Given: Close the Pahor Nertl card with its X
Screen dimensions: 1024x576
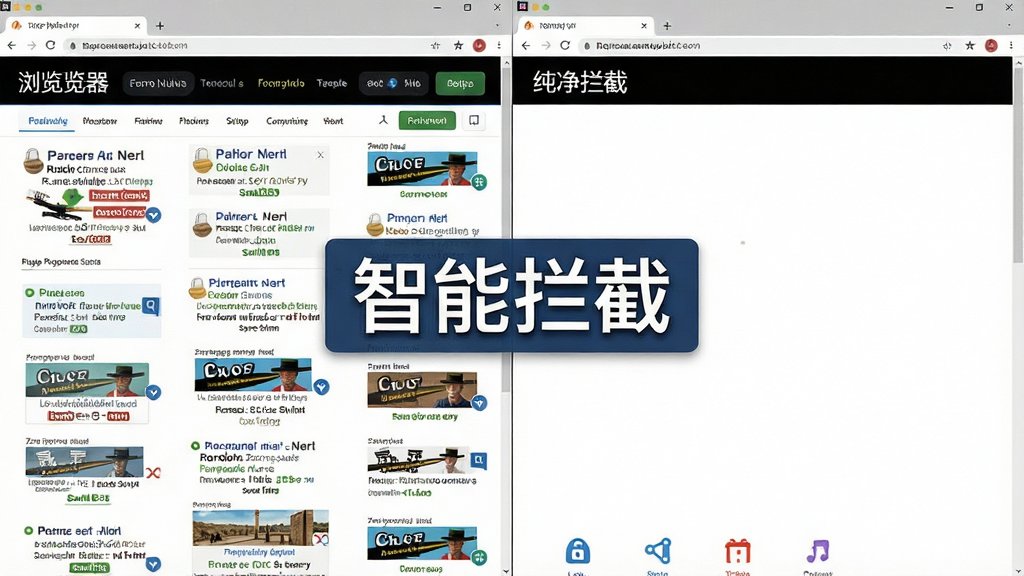Looking at the screenshot, I should click(320, 155).
